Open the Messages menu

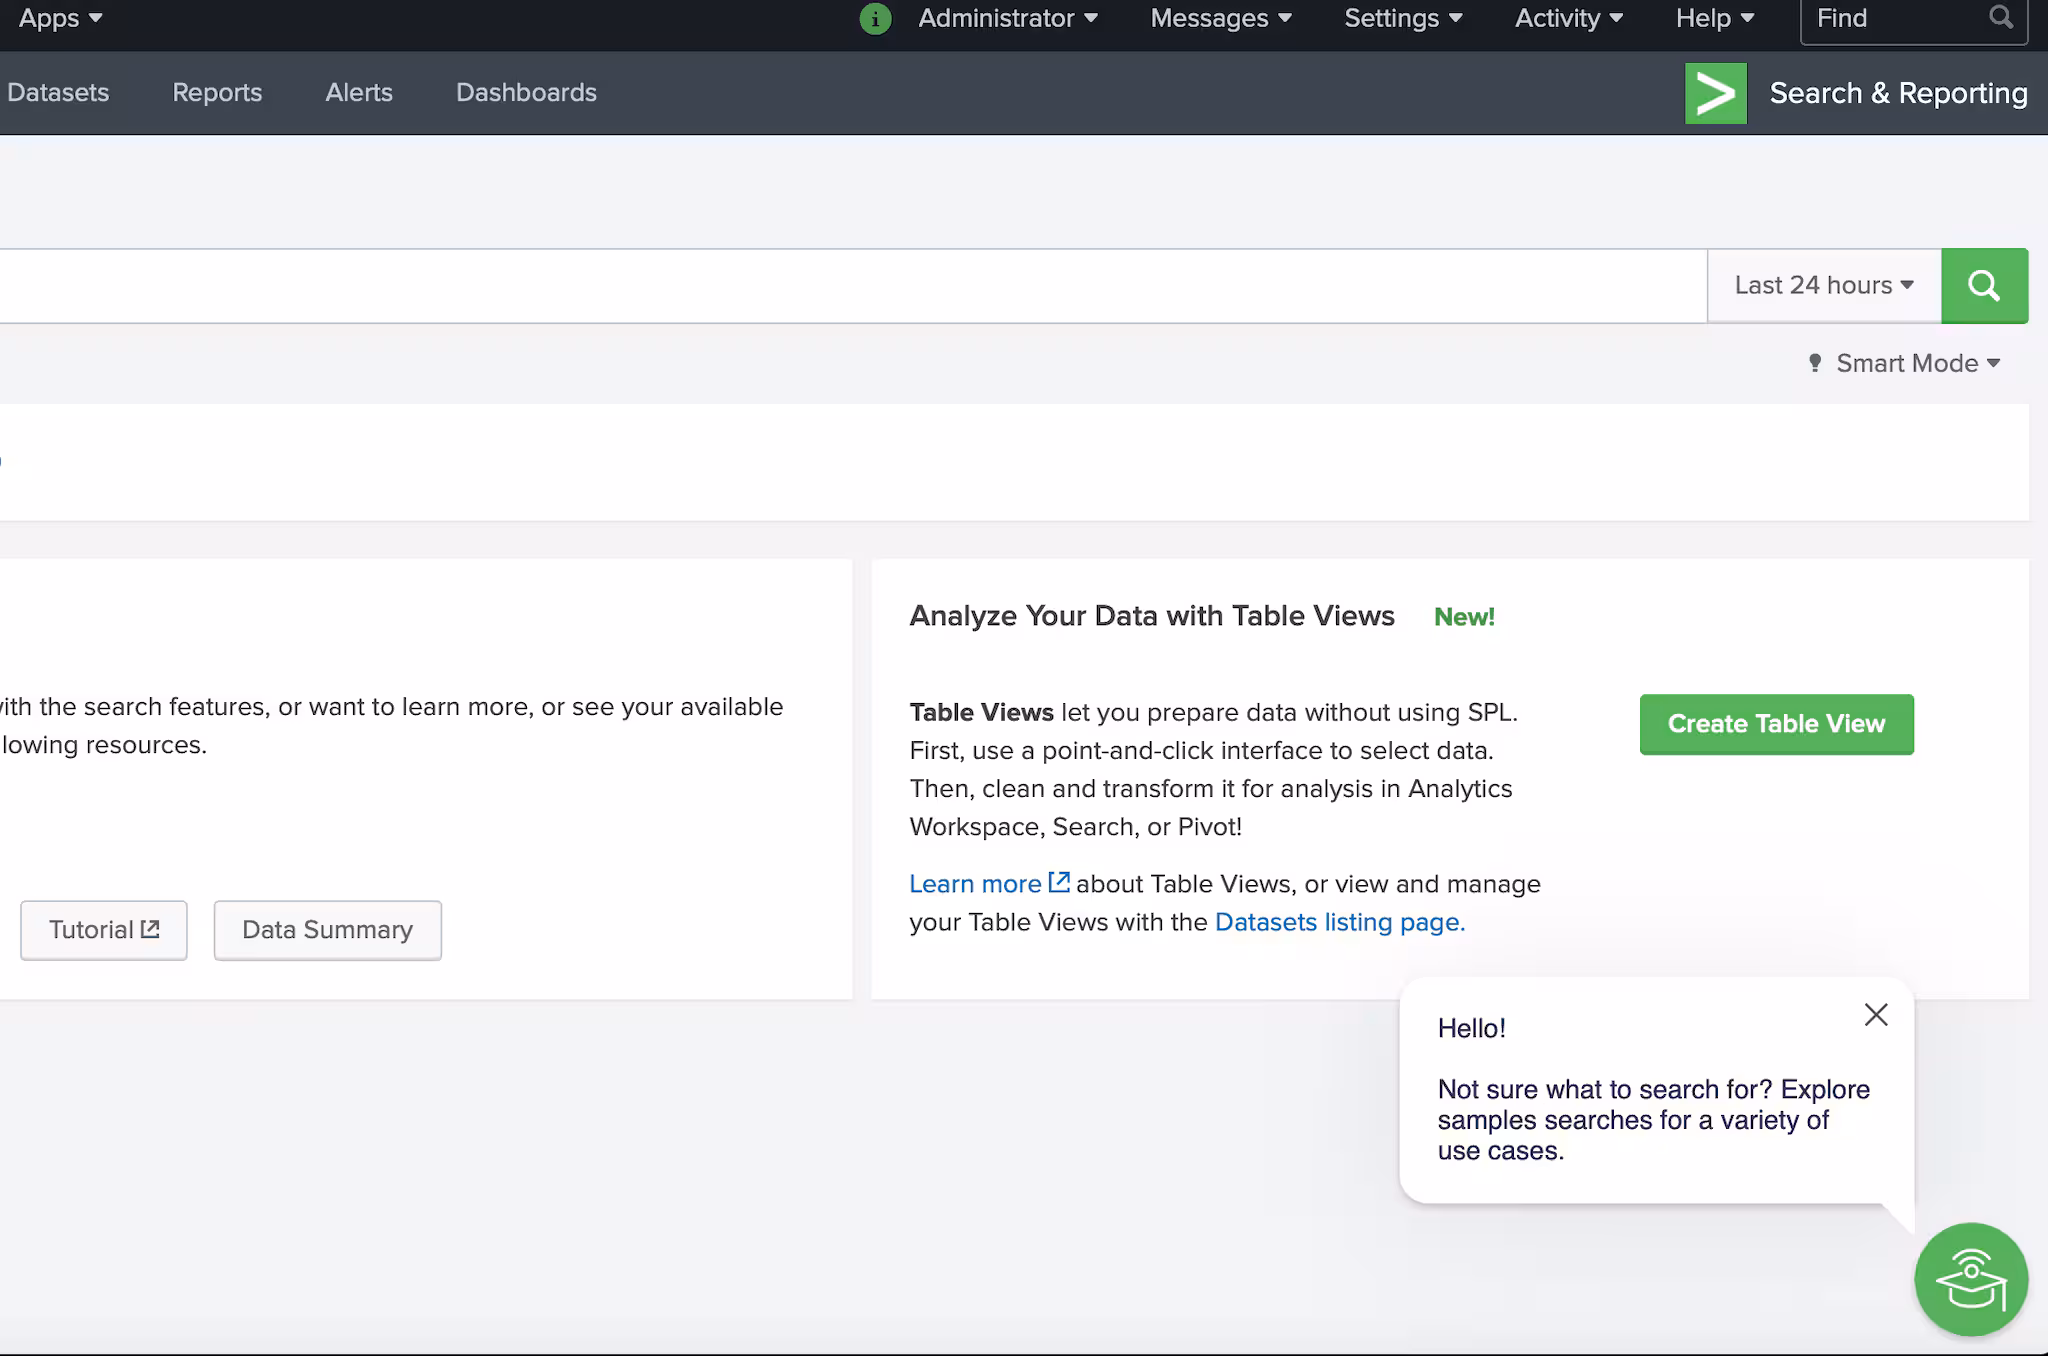(x=1220, y=19)
